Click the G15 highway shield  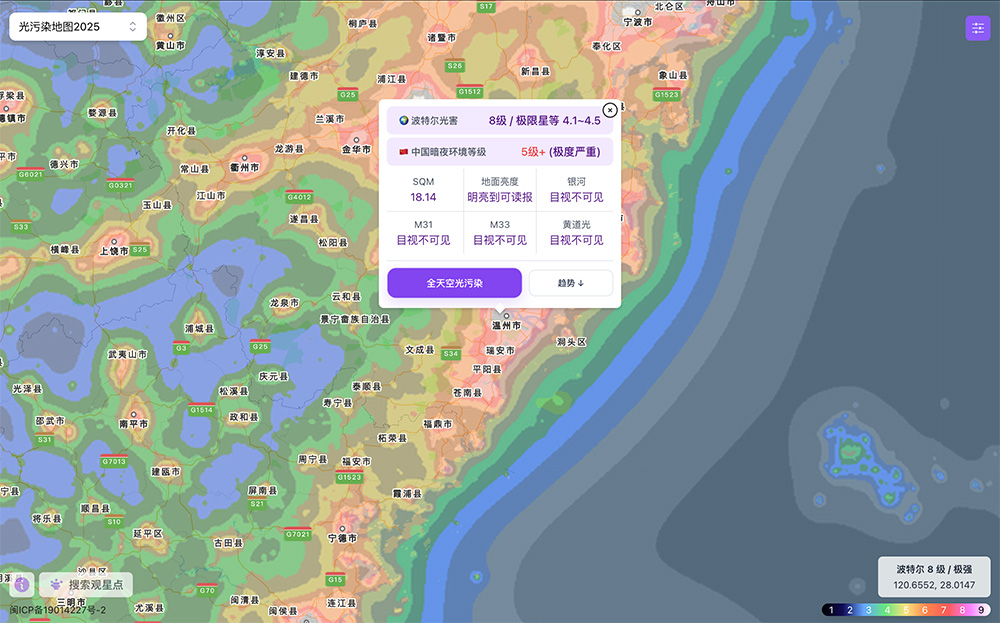[x=335, y=579]
